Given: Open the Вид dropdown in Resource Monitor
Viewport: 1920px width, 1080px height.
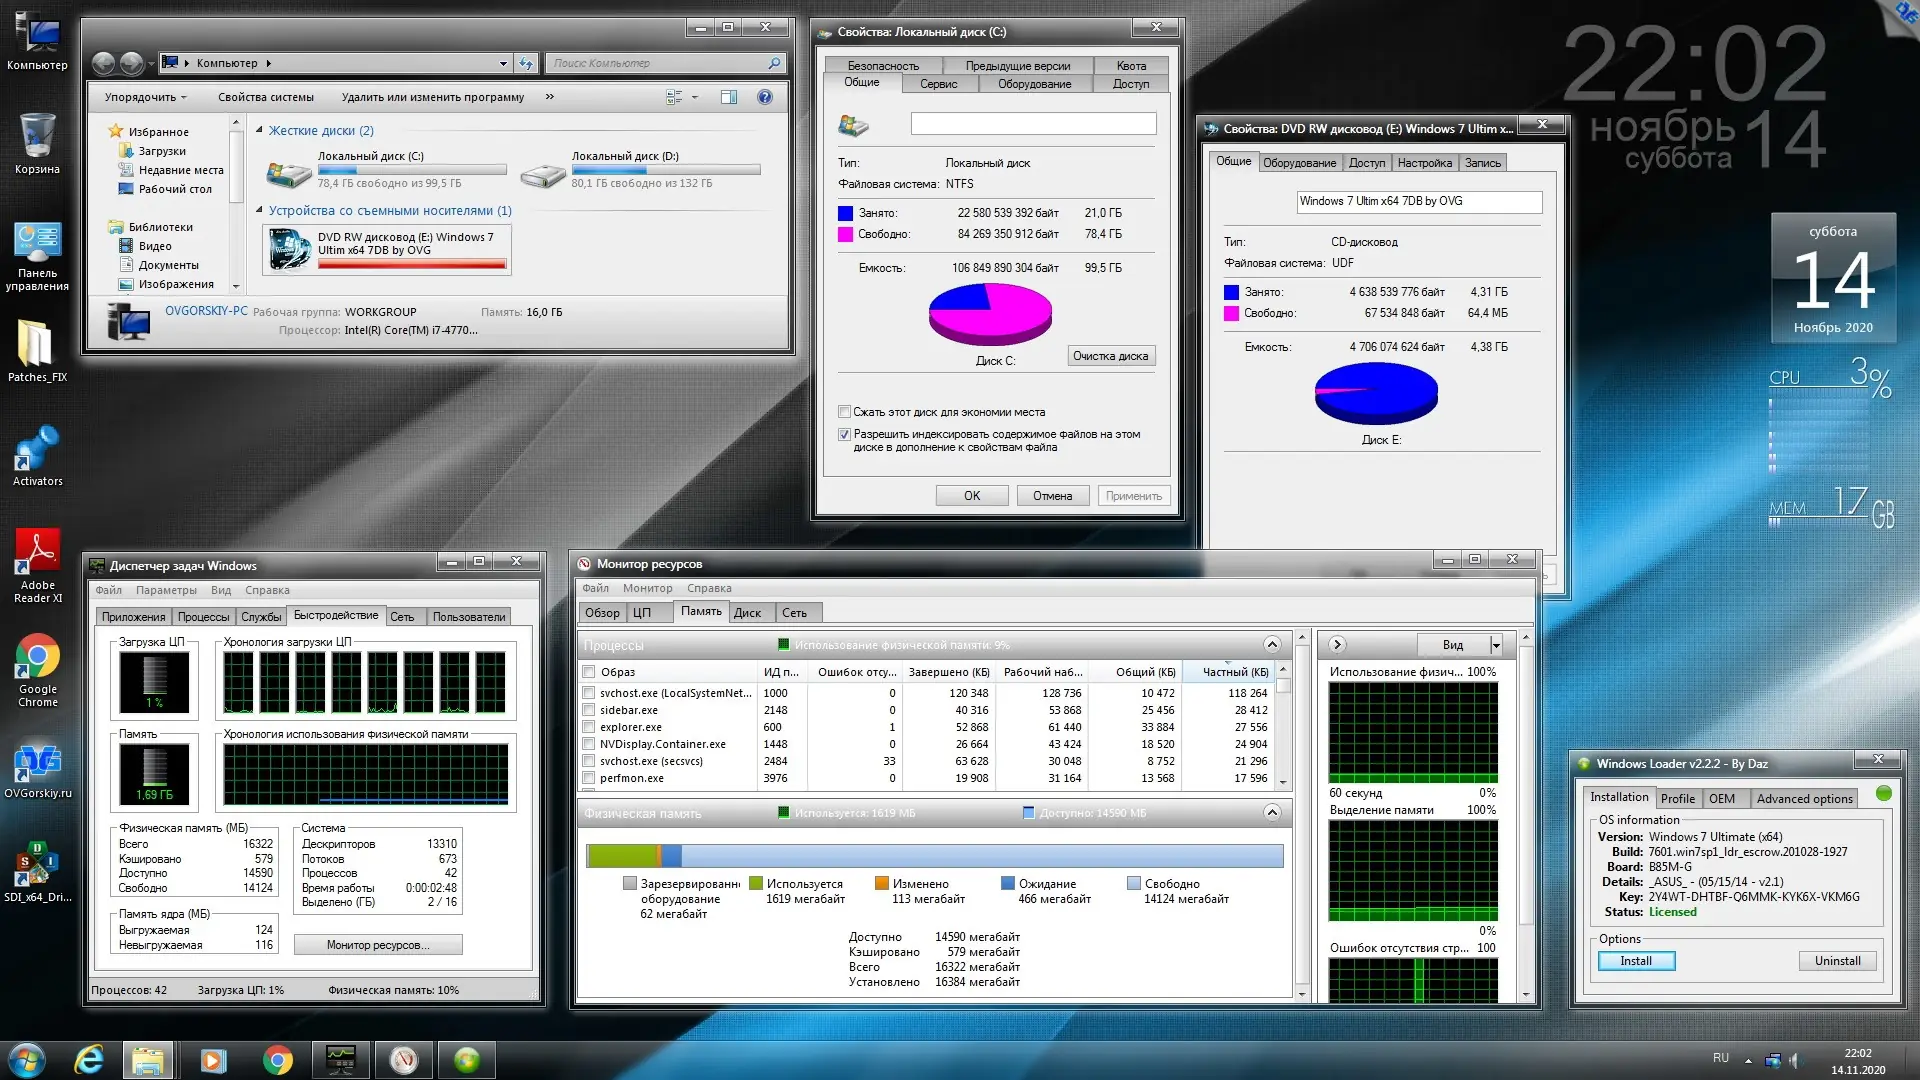Looking at the screenshot, I should [1493, 644].
